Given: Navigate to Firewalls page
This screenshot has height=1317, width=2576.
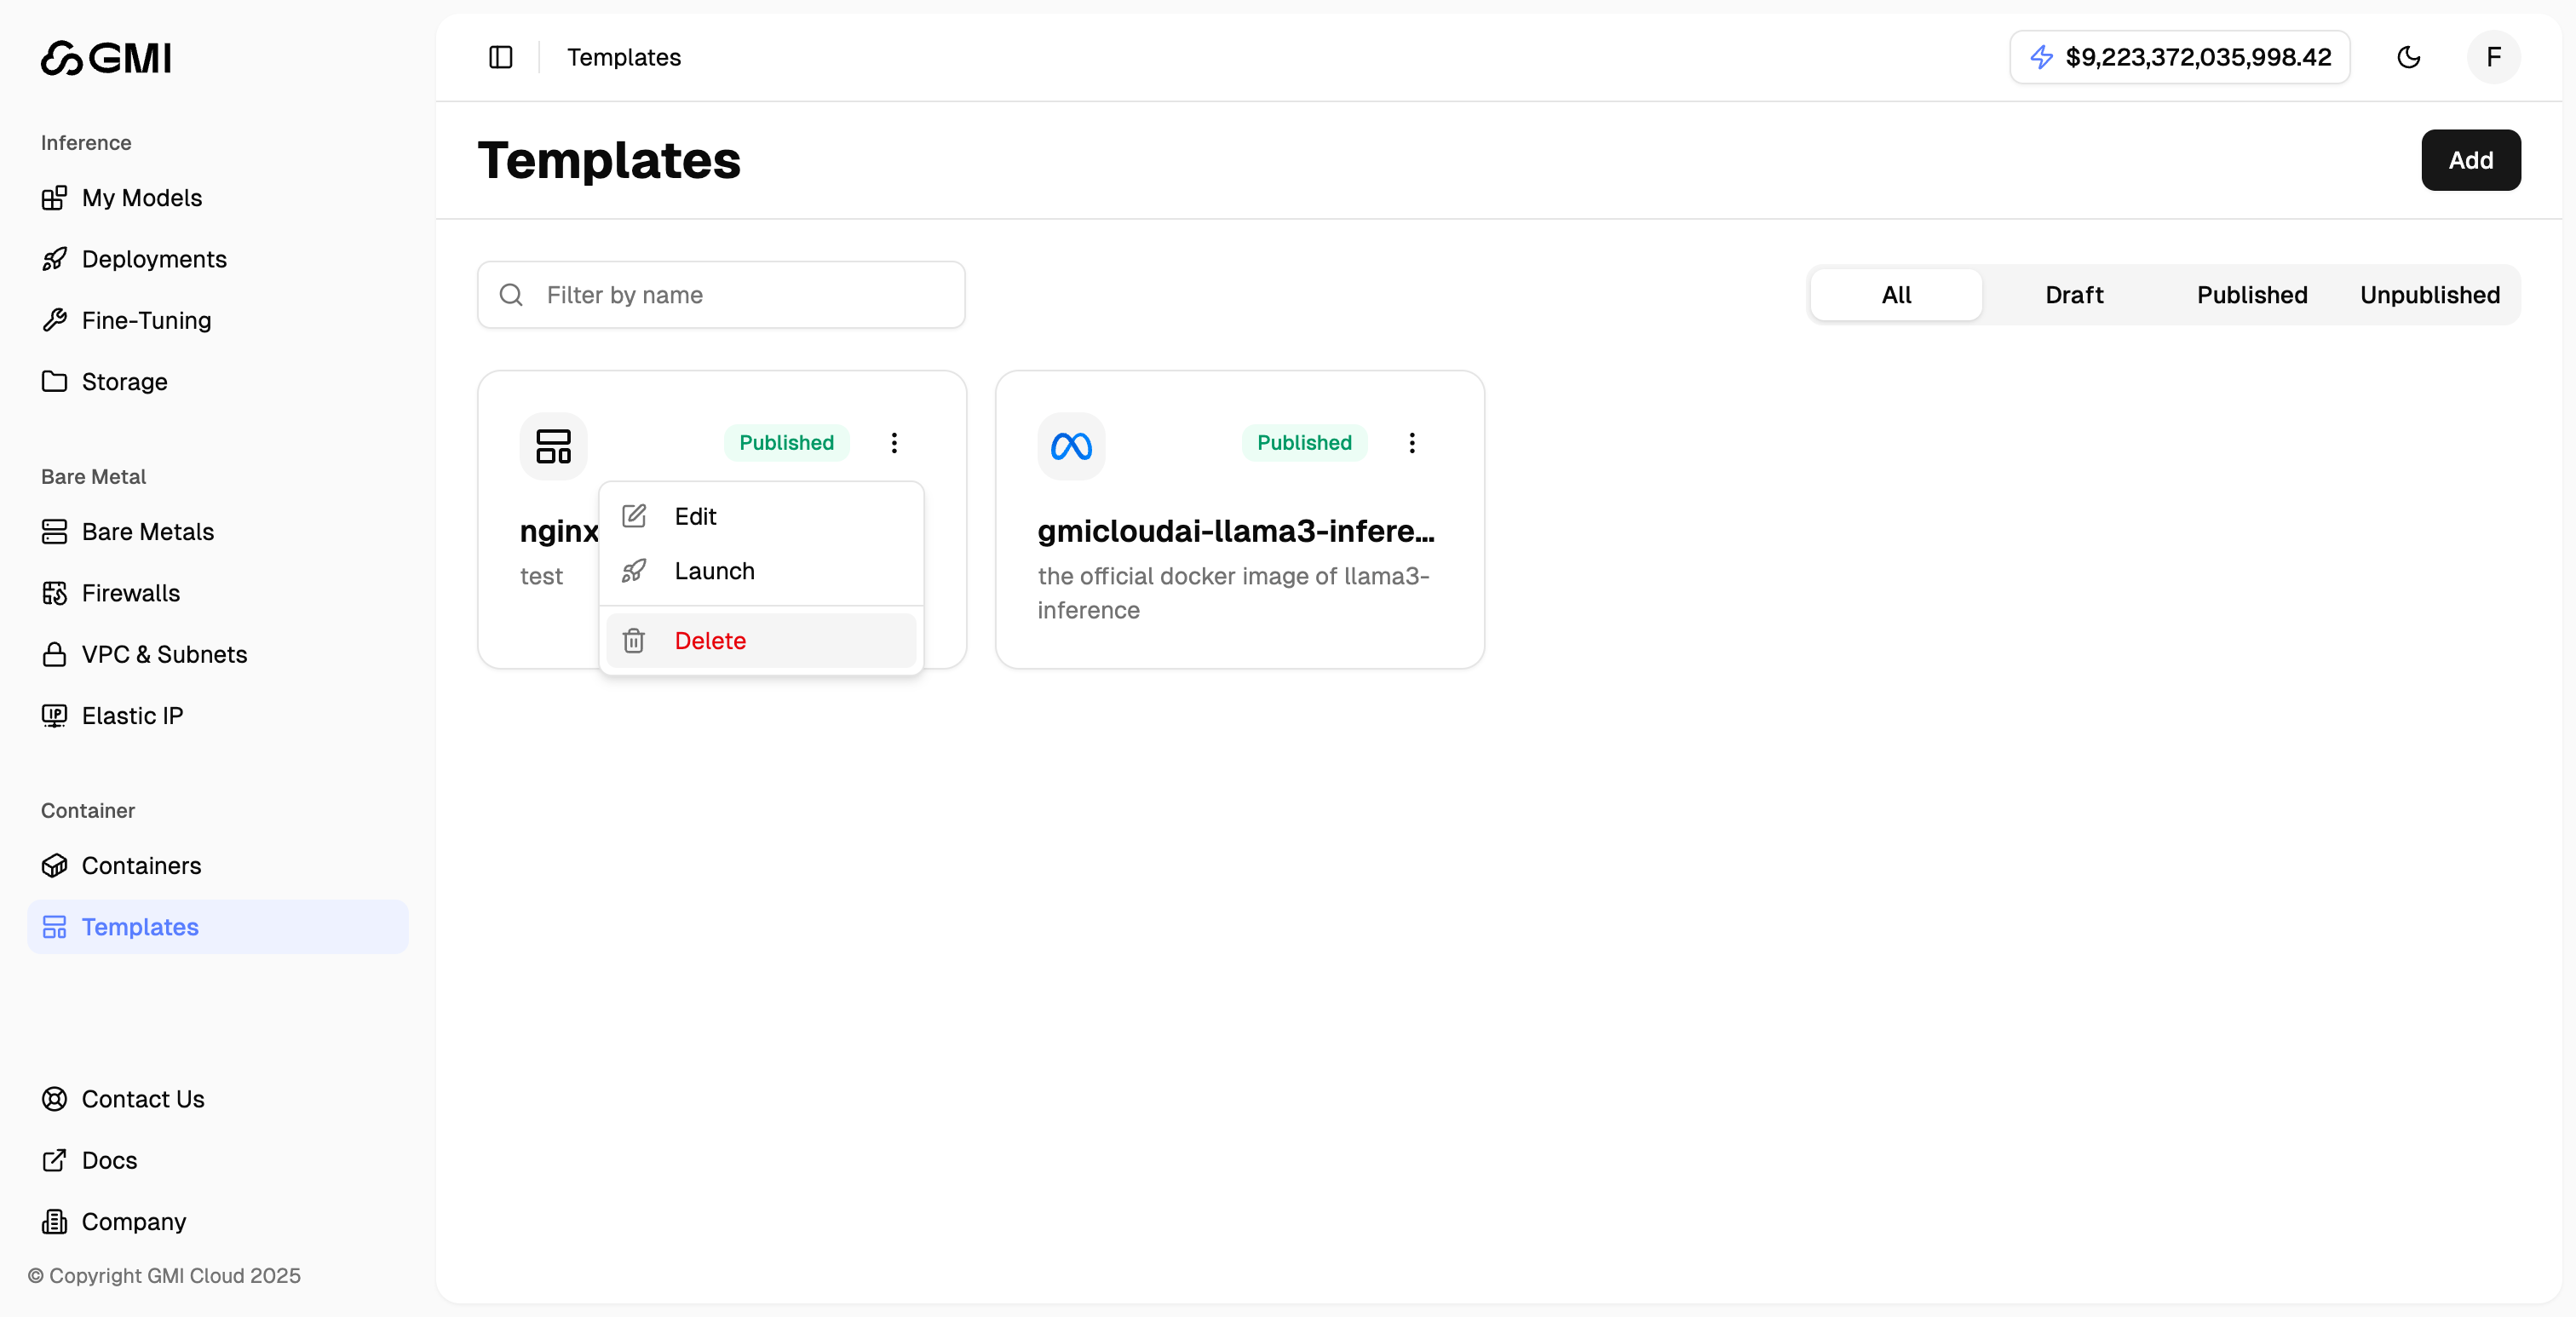Looking at the screenshot, I should click(130, 593).
